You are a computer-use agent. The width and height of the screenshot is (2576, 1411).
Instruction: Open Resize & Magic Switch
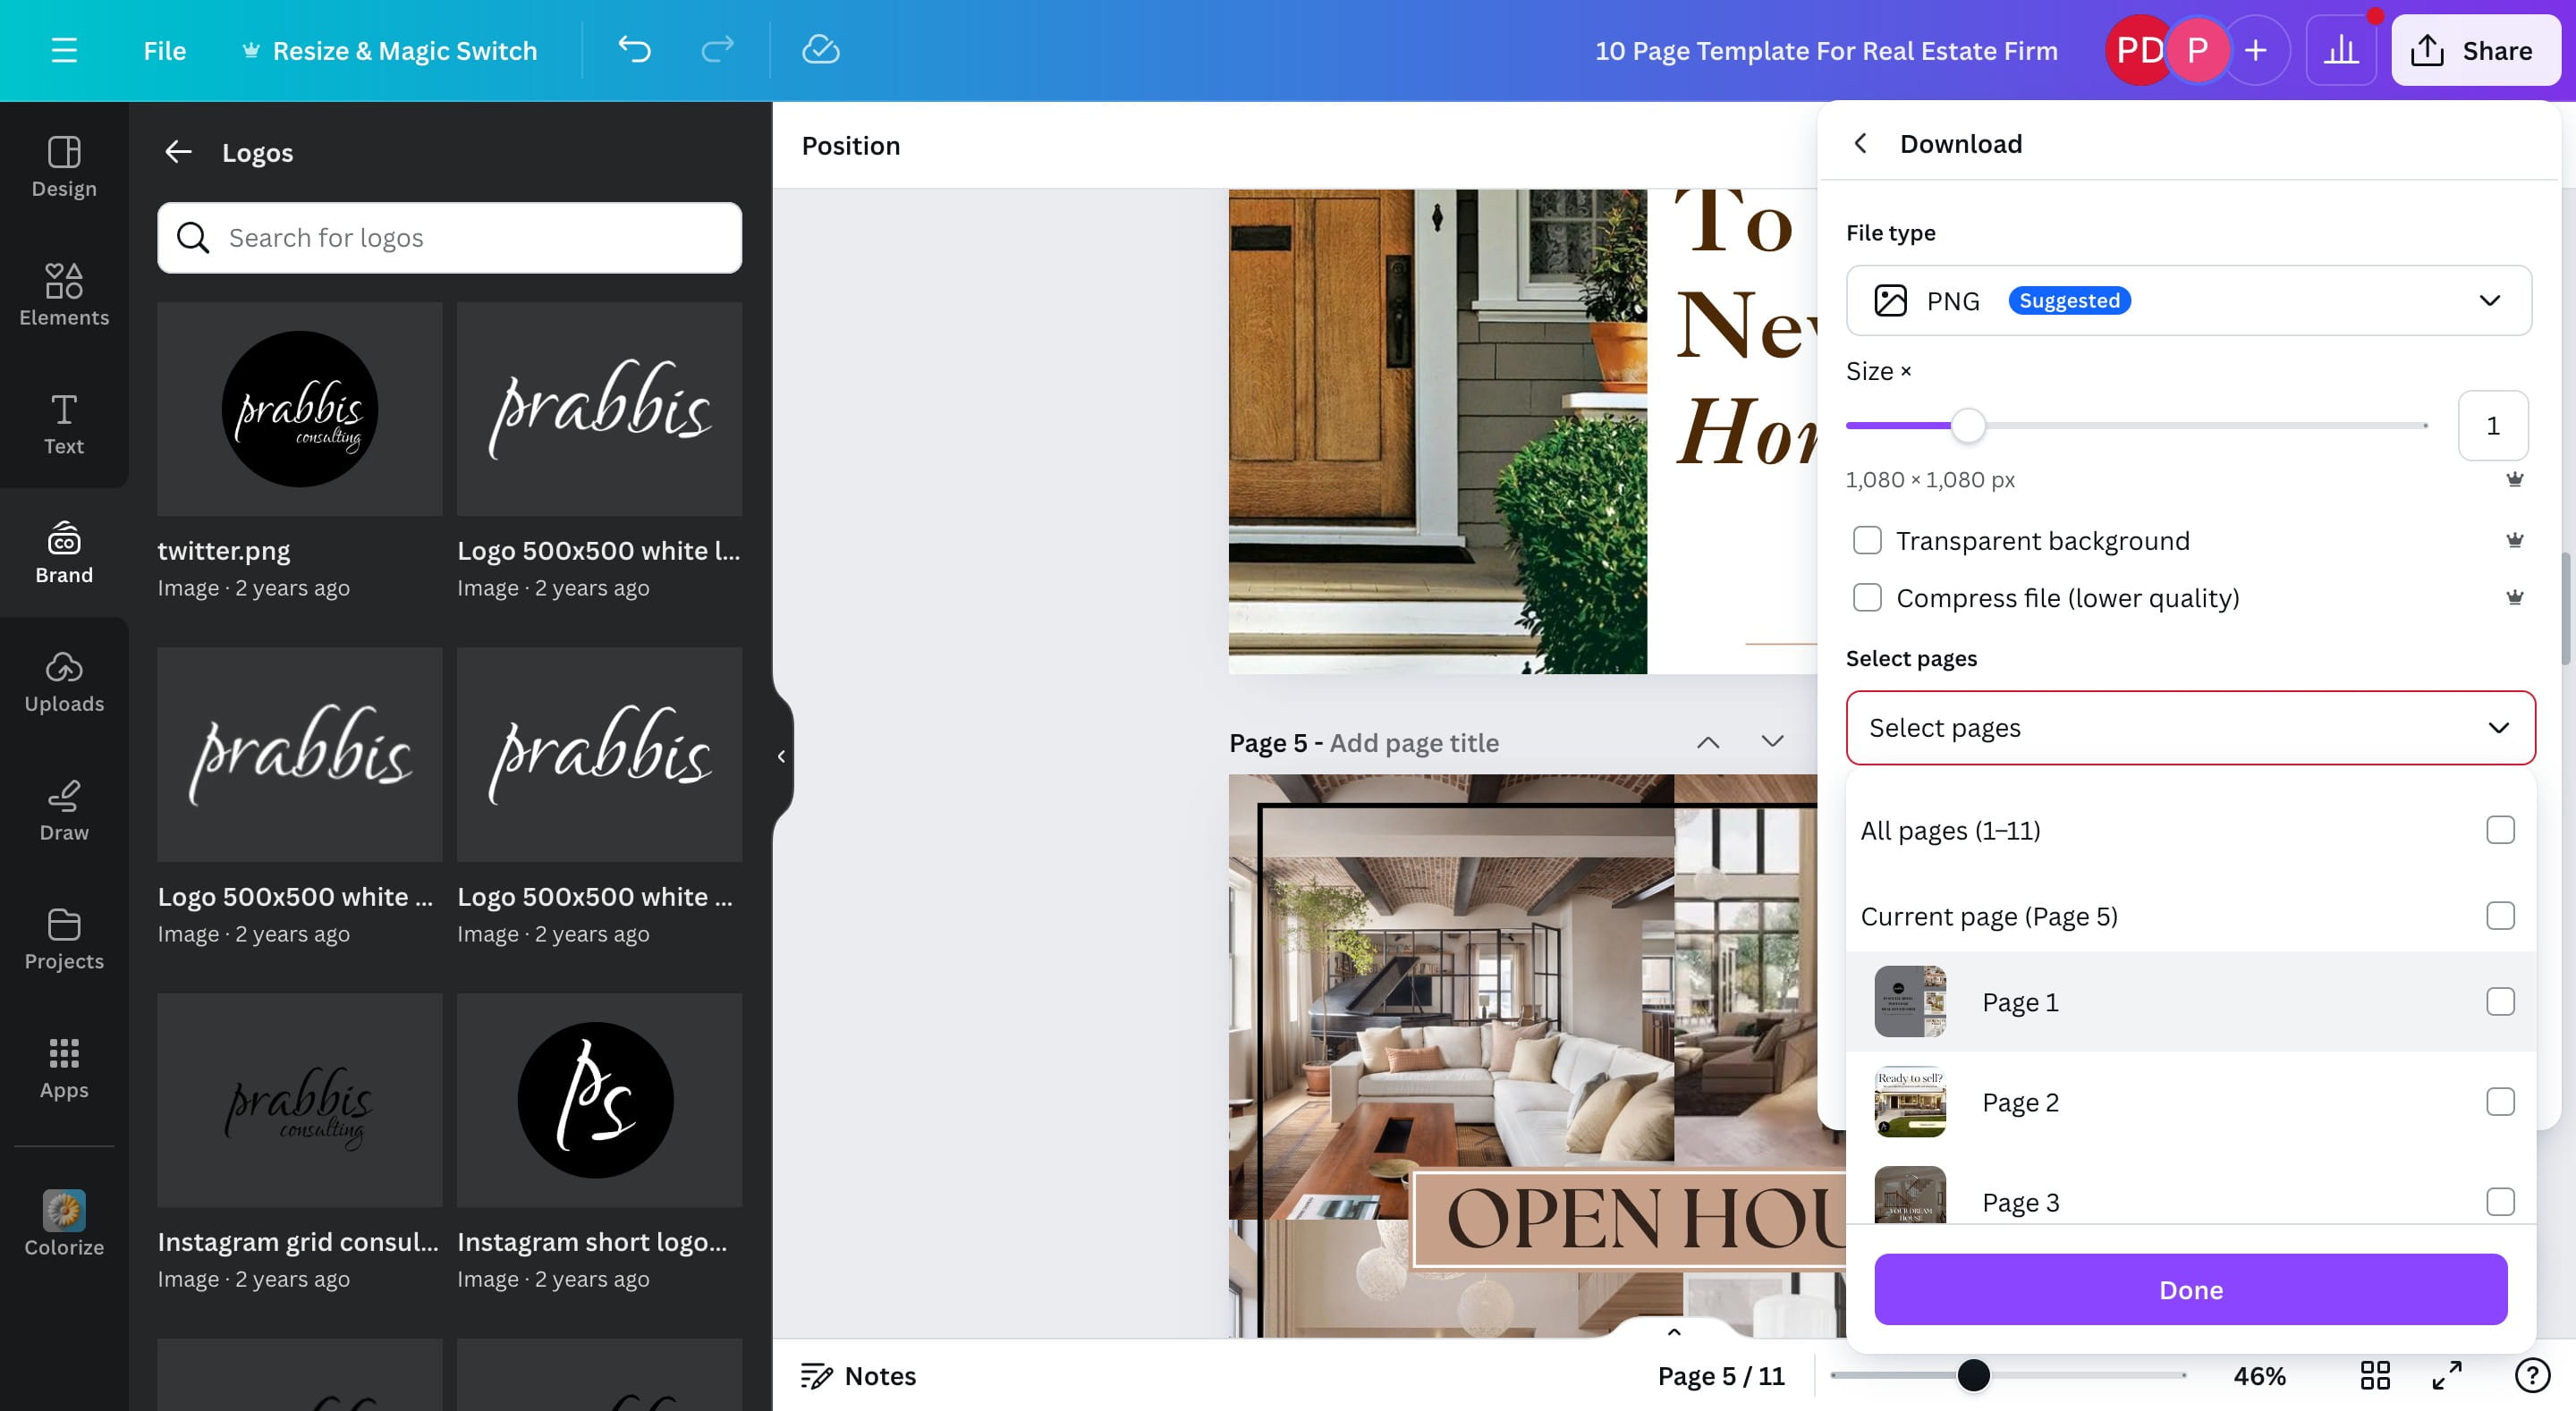(390, 50)
